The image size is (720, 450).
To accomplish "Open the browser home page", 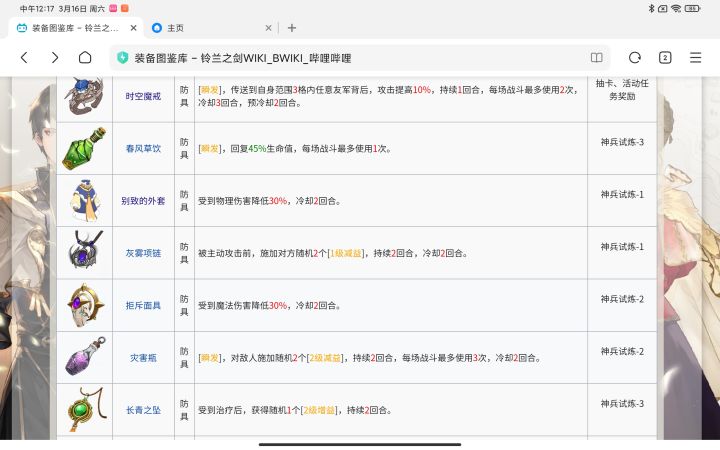I will 85,58.
